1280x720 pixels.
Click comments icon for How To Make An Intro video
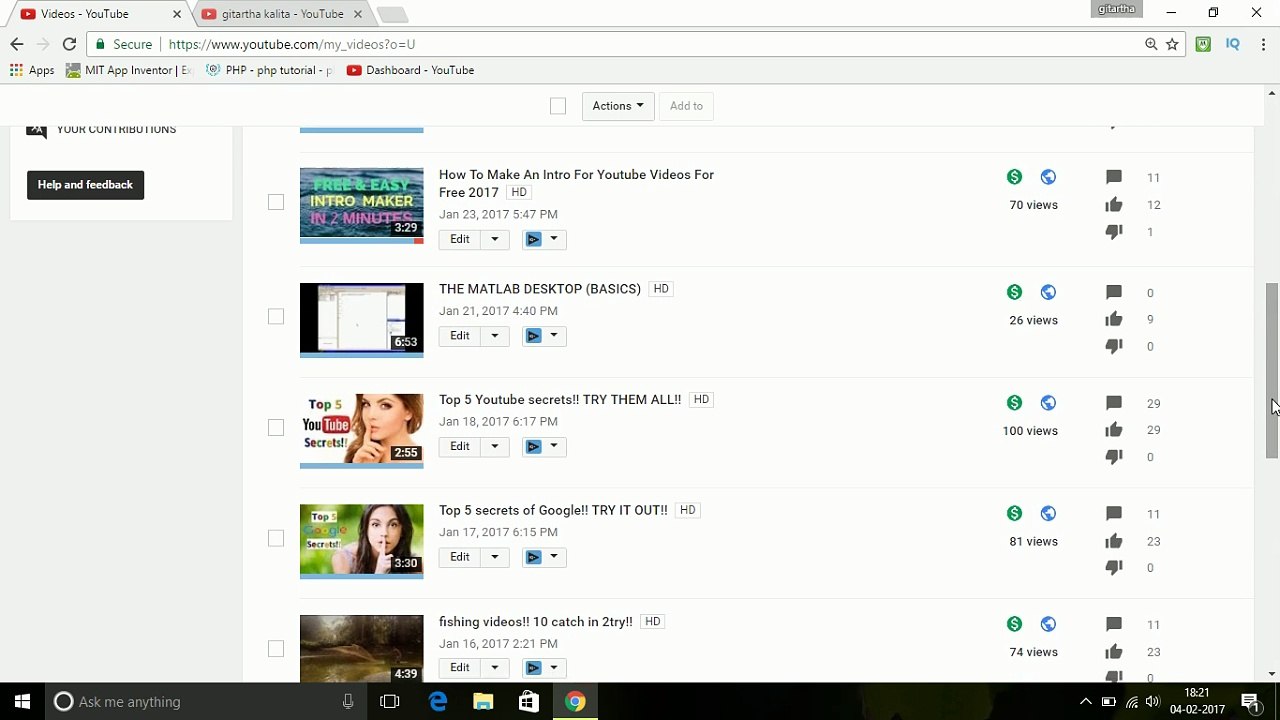point(1114,177)
